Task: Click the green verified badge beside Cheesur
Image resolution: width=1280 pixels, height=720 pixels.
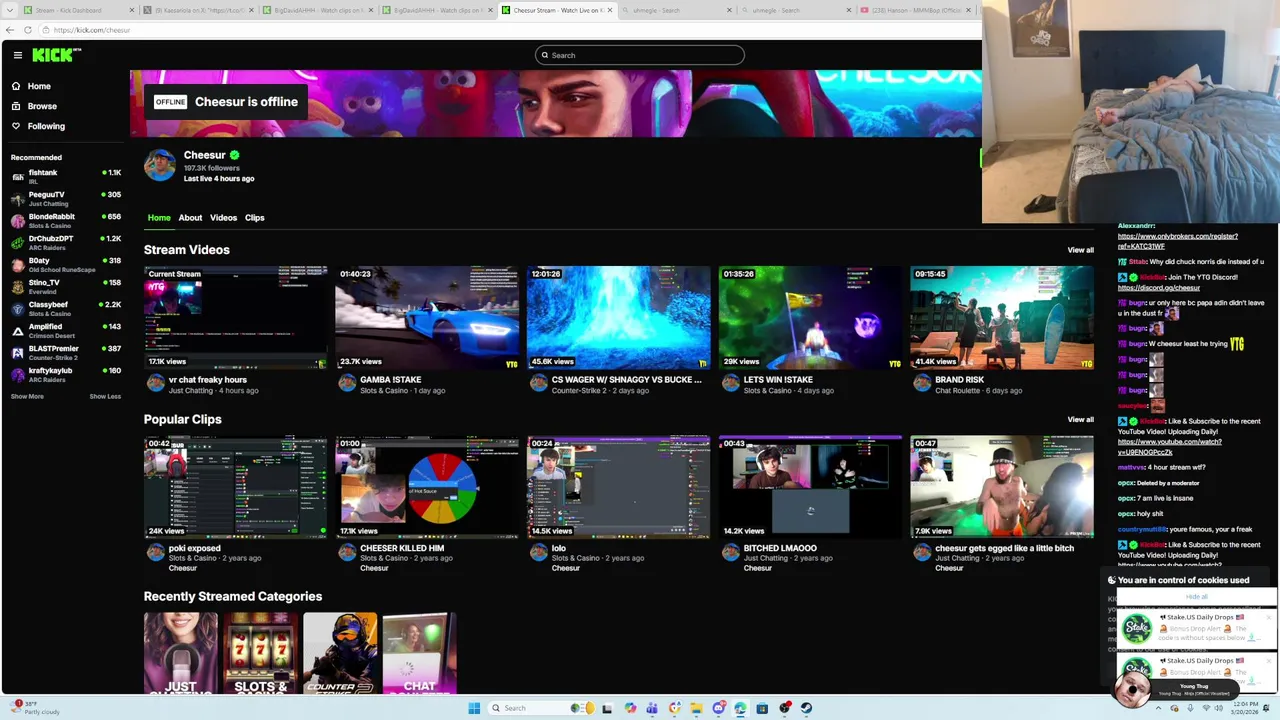Action: 234,155
